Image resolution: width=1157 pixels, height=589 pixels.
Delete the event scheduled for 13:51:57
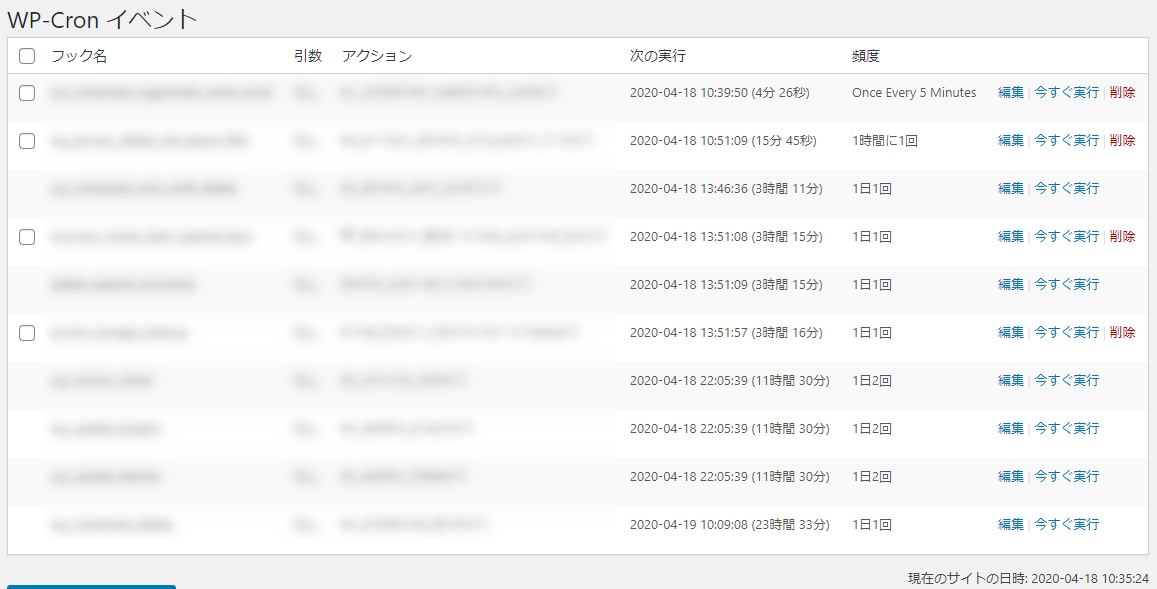1122,333
